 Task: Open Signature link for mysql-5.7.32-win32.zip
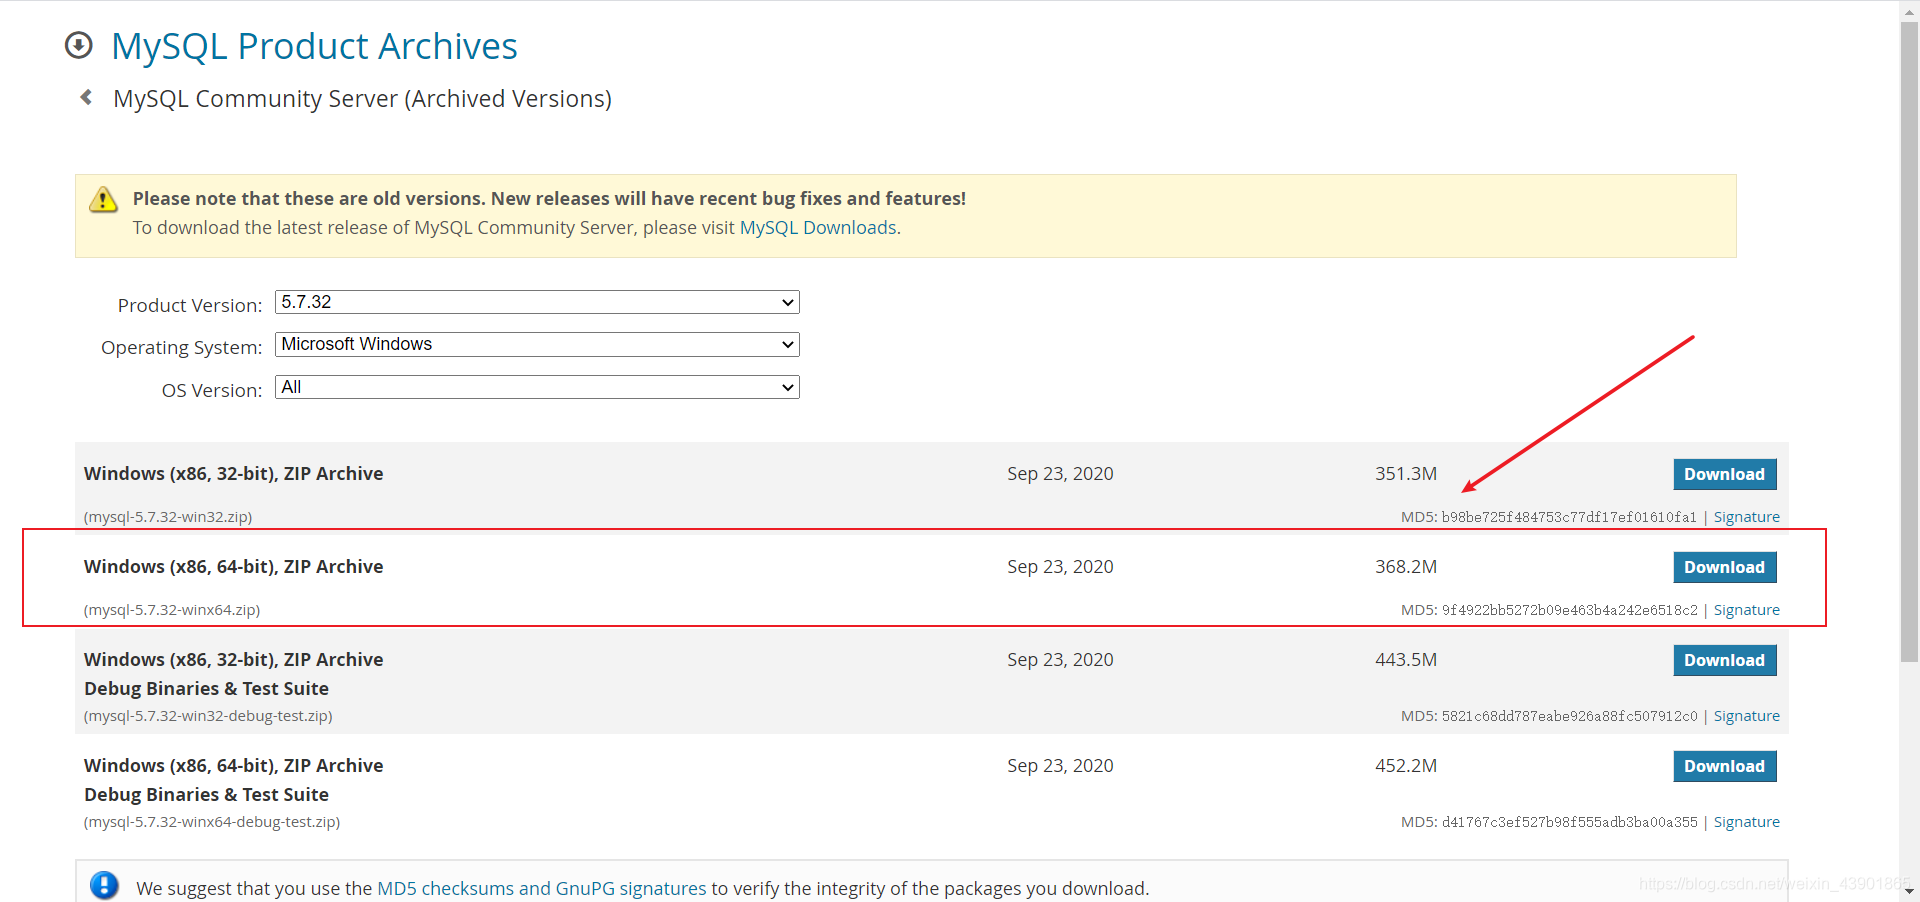pyautogui.click(x=1747, y=517)
